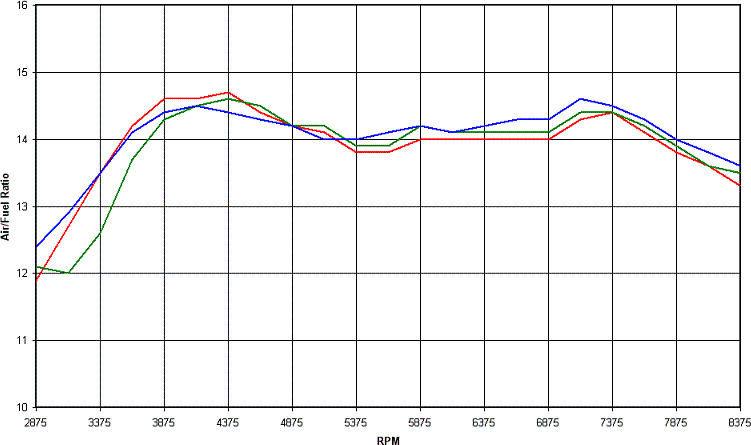Click the 5375 tick label
Viewport: 751px width, 445px height.
pyautogui.click(x=356, y=421)
